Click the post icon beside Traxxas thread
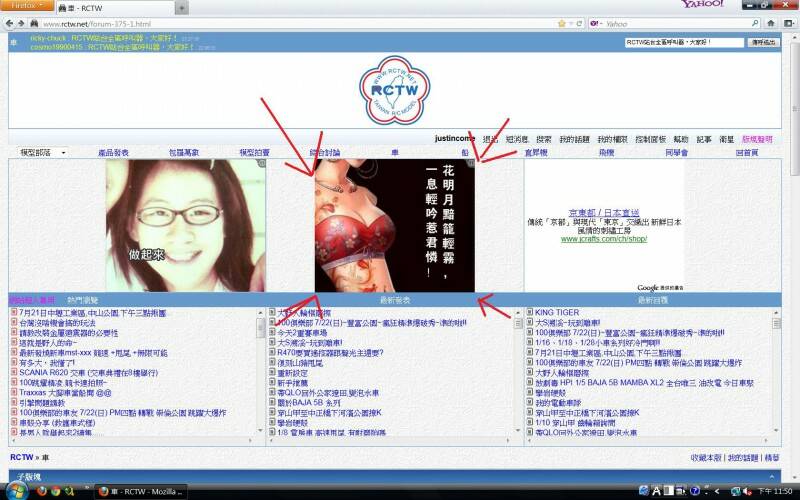Image resolution: width=800 pixels, height=500 pixels. [14, 393]
